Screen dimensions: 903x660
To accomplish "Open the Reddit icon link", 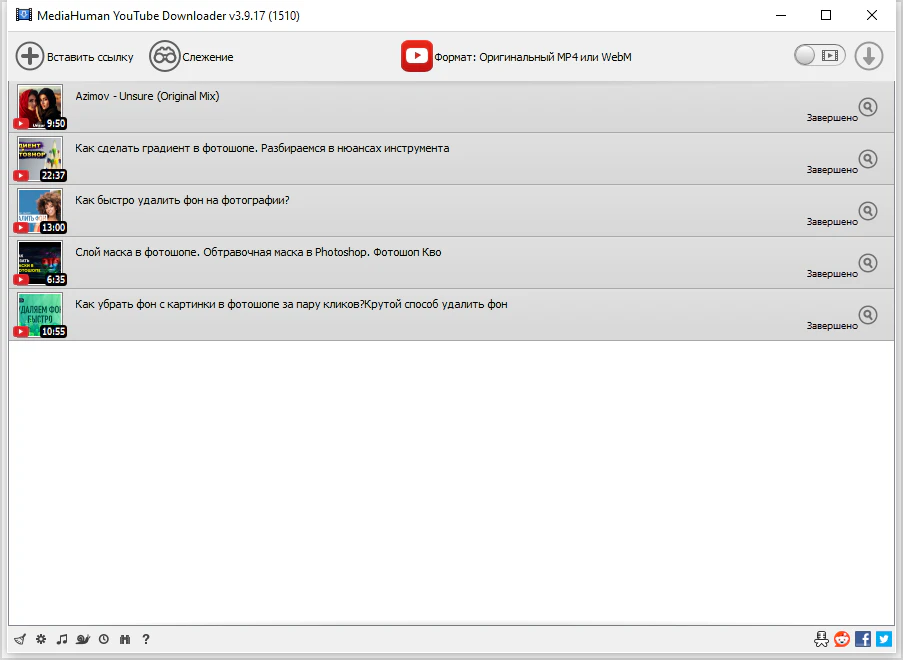I will click(842, 639).
